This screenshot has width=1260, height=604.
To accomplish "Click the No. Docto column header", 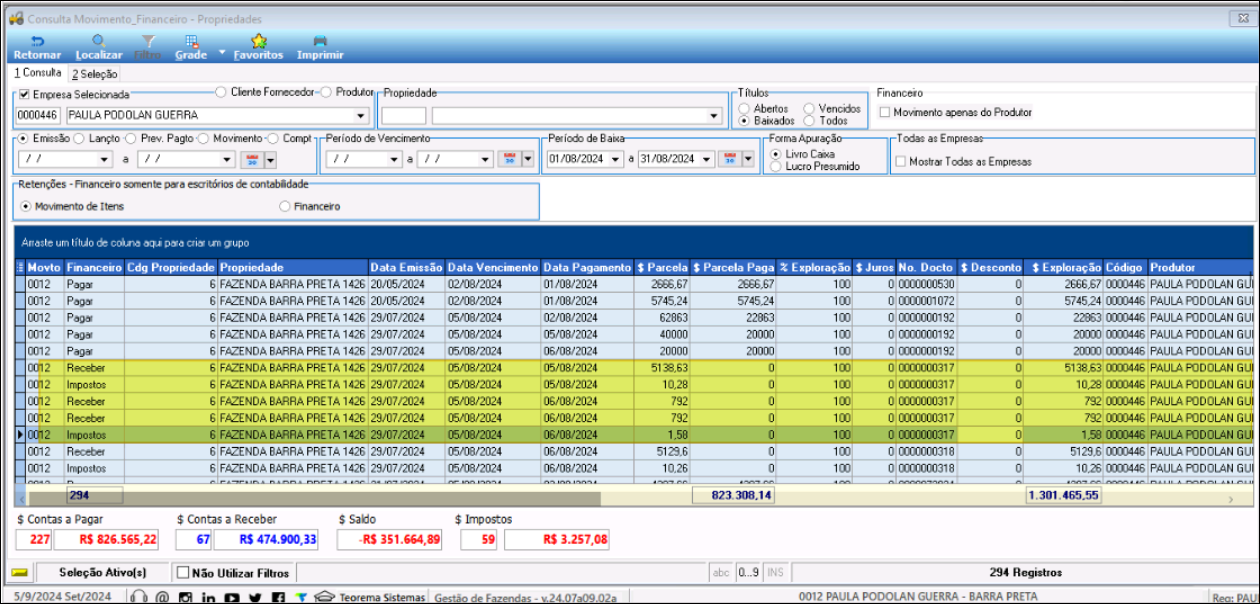I will point(926,268).
